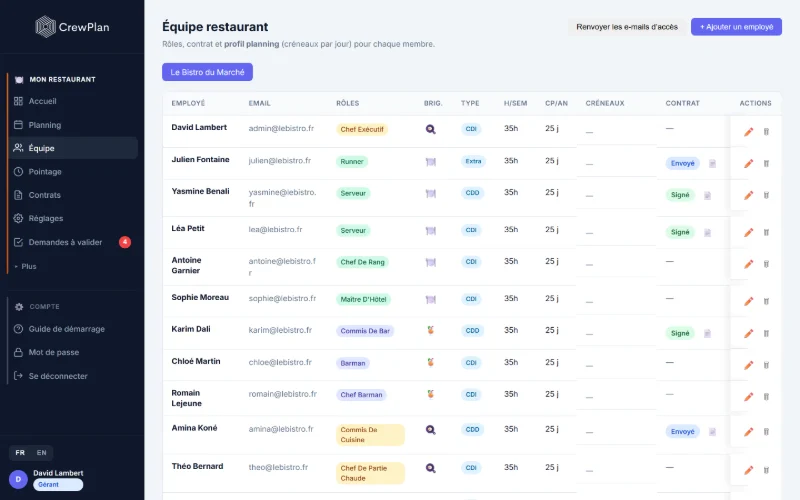Edit Amina Koné with pencil icon
Screen dimensions: 800x500
click(x=748, y=432)
